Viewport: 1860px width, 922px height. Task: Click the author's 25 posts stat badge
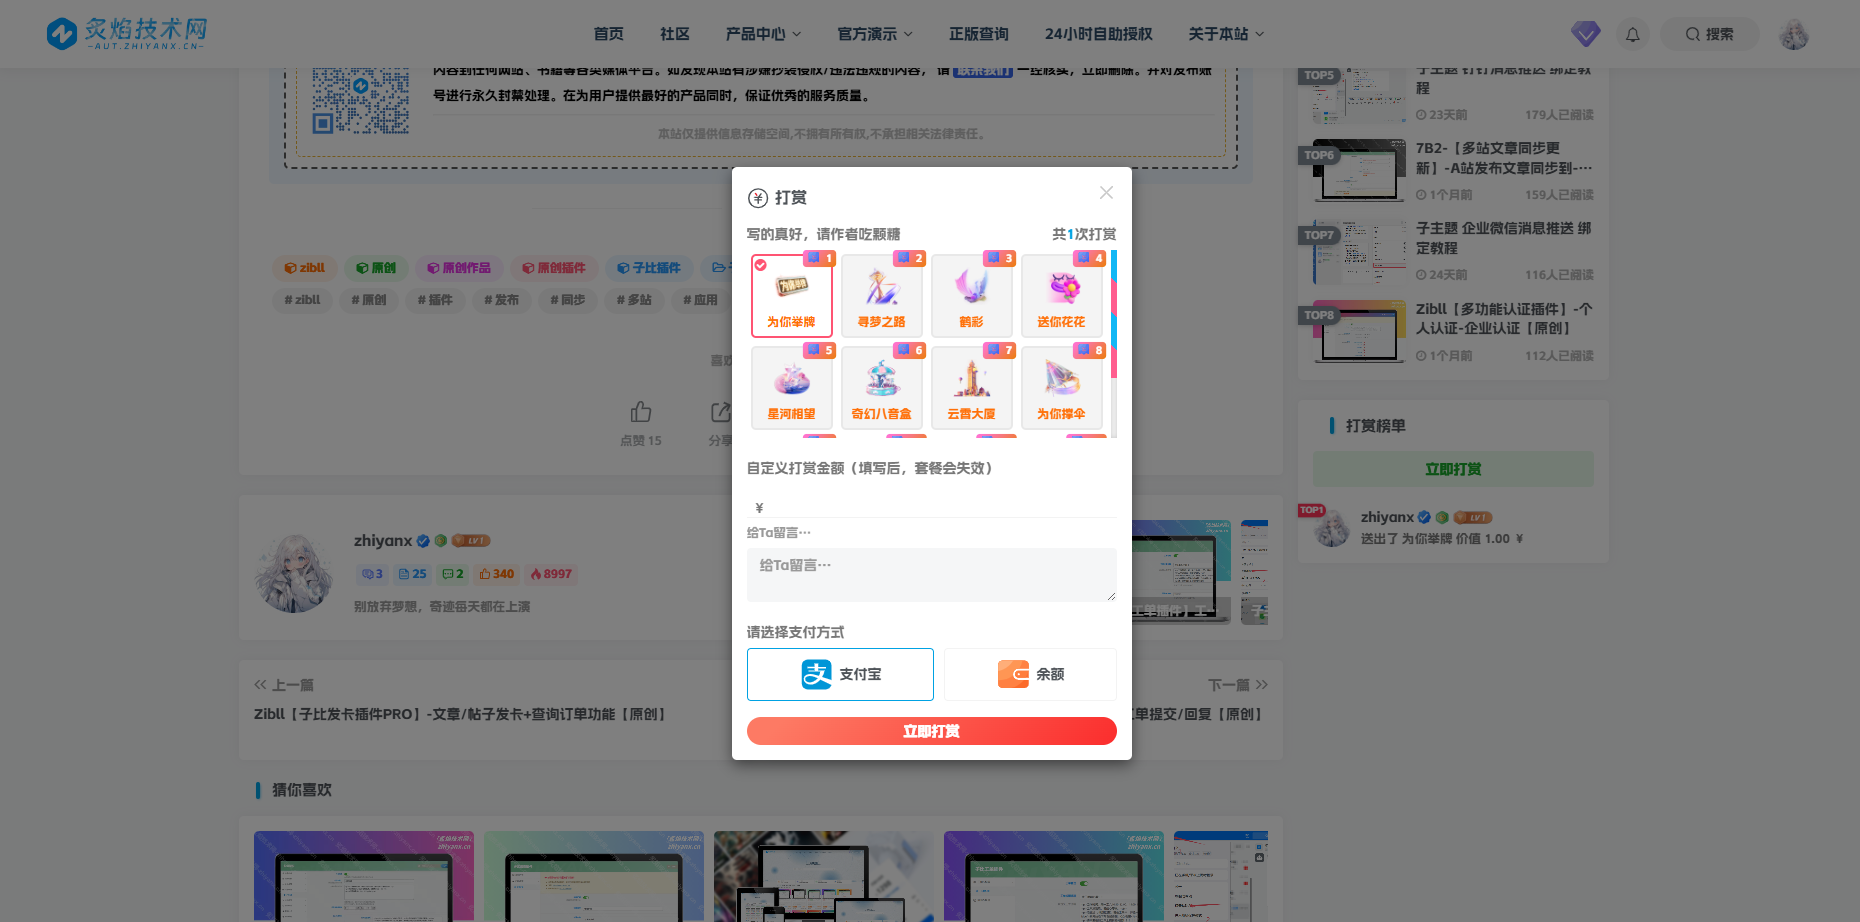412,574
